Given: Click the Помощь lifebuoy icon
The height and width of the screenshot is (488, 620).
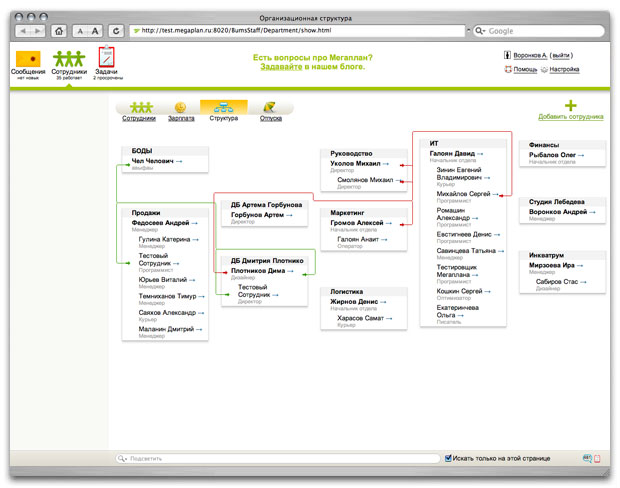Looking at the screenshot, I should click(508, 69).
